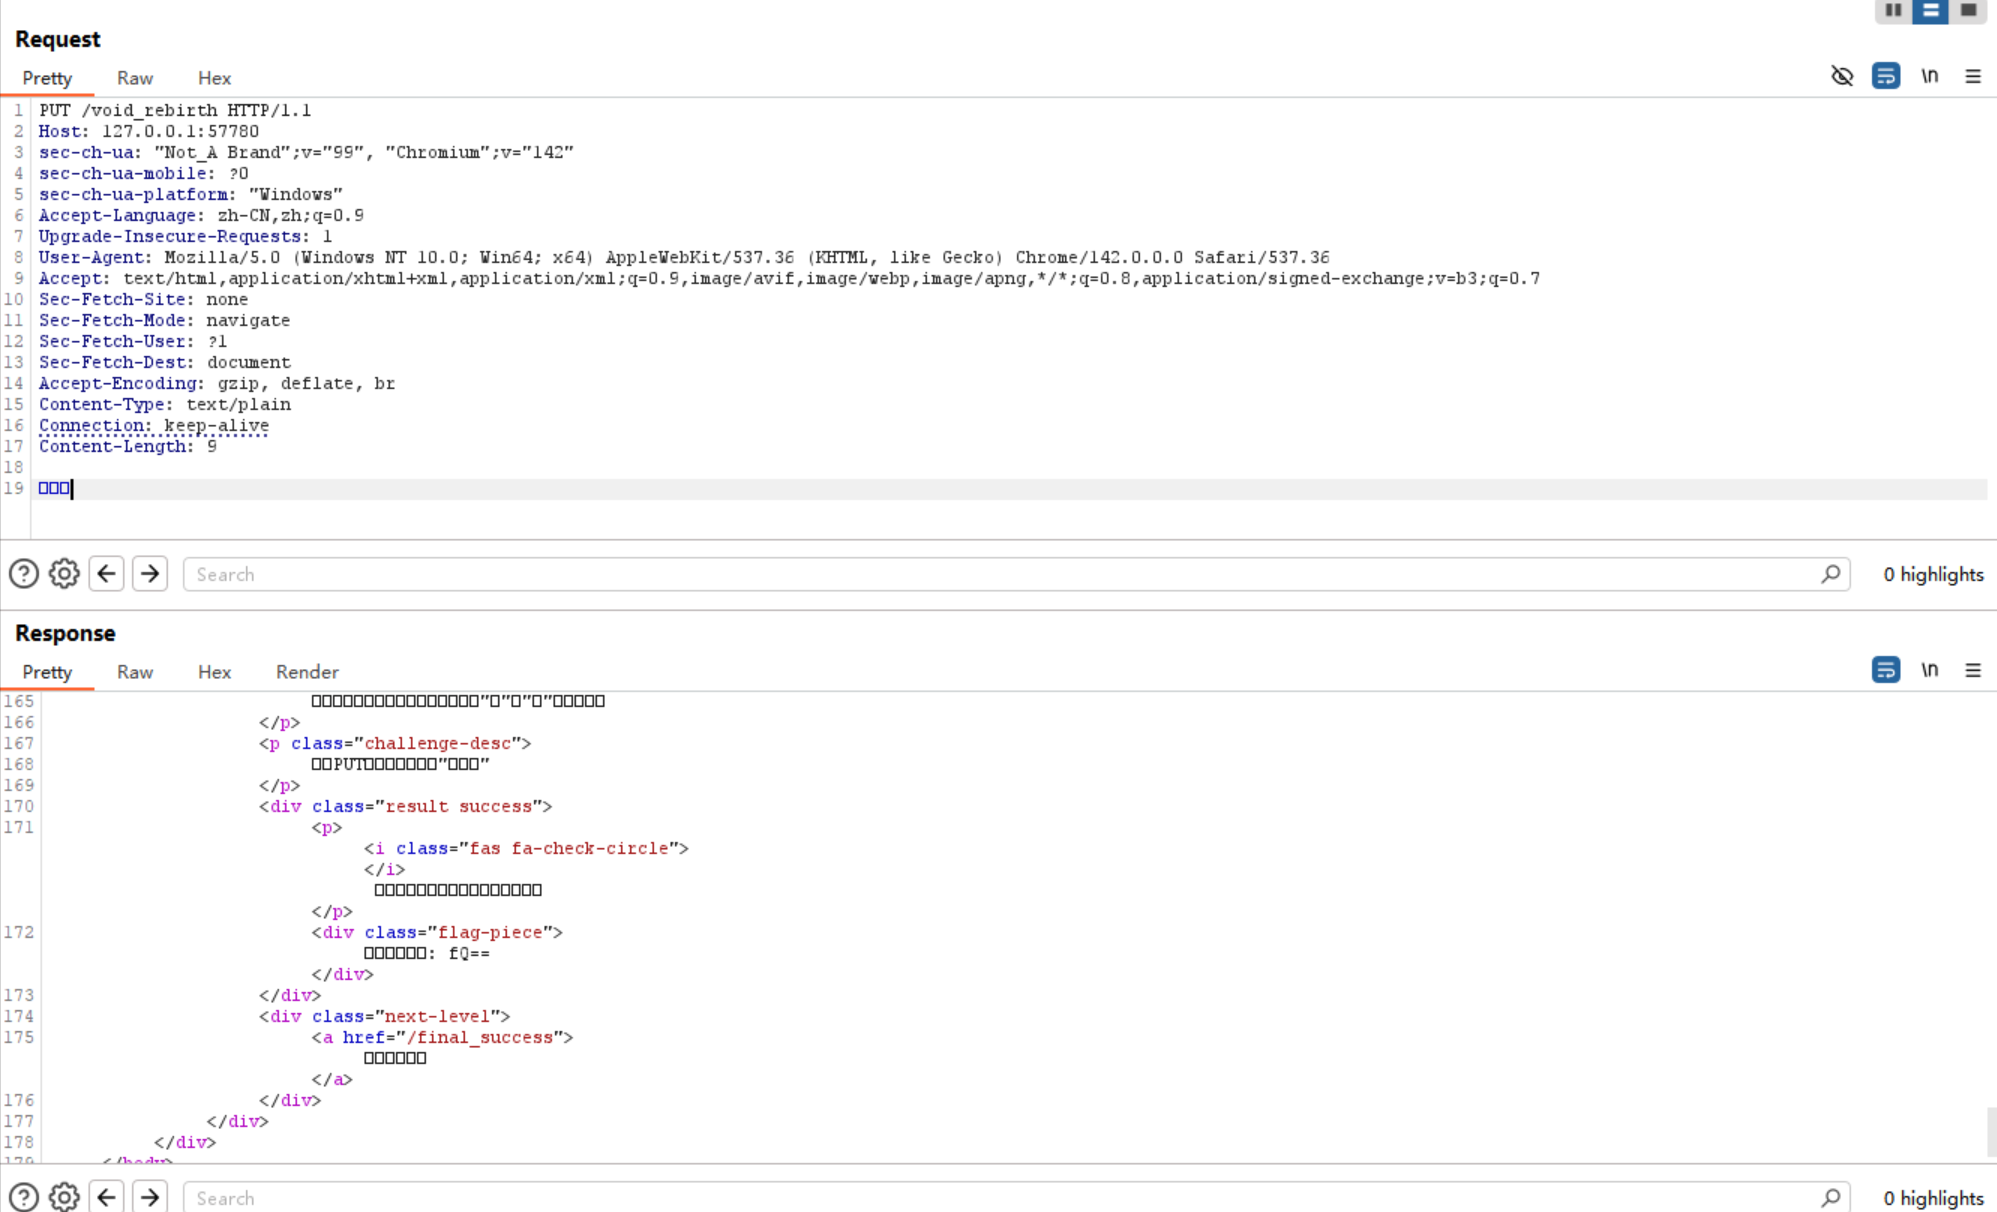Click next arrow in Response search bar
1997x1212 pixels.
click(150, 1197)
